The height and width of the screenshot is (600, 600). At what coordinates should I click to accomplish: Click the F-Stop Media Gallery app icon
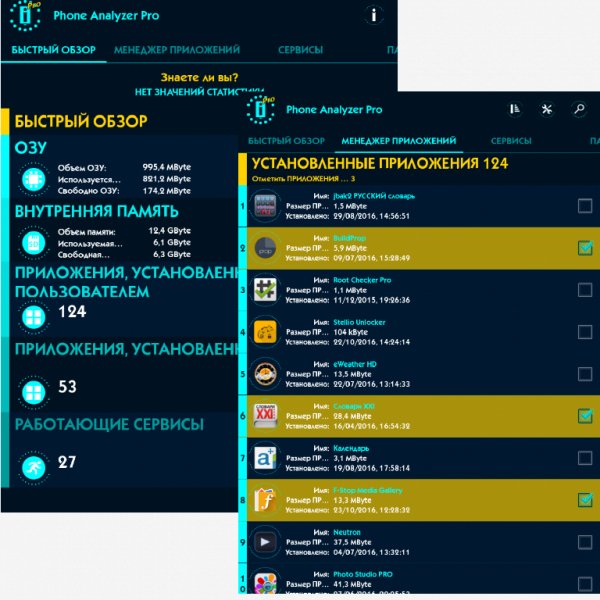[x=265, y=500]
